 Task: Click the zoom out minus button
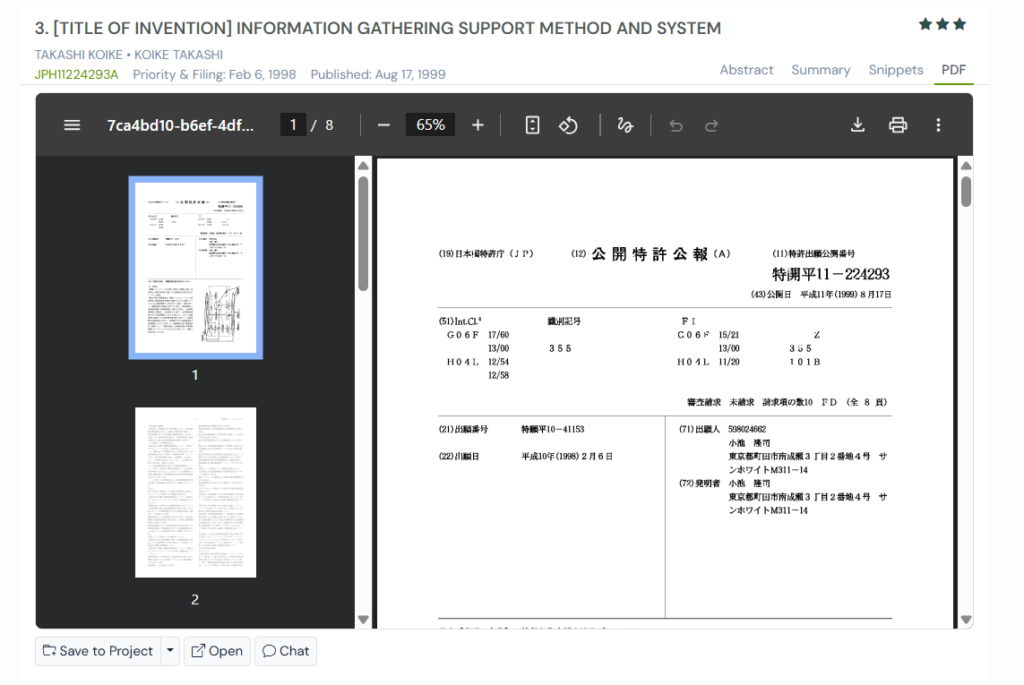[384, 125]
